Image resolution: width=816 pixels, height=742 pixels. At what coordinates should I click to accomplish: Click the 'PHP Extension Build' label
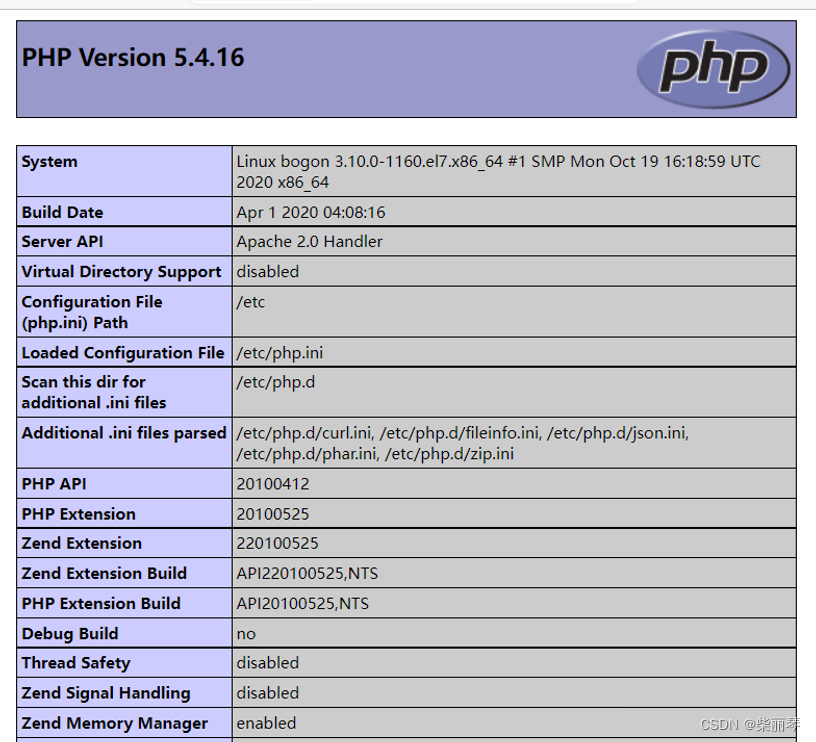[x=101, y=604]
